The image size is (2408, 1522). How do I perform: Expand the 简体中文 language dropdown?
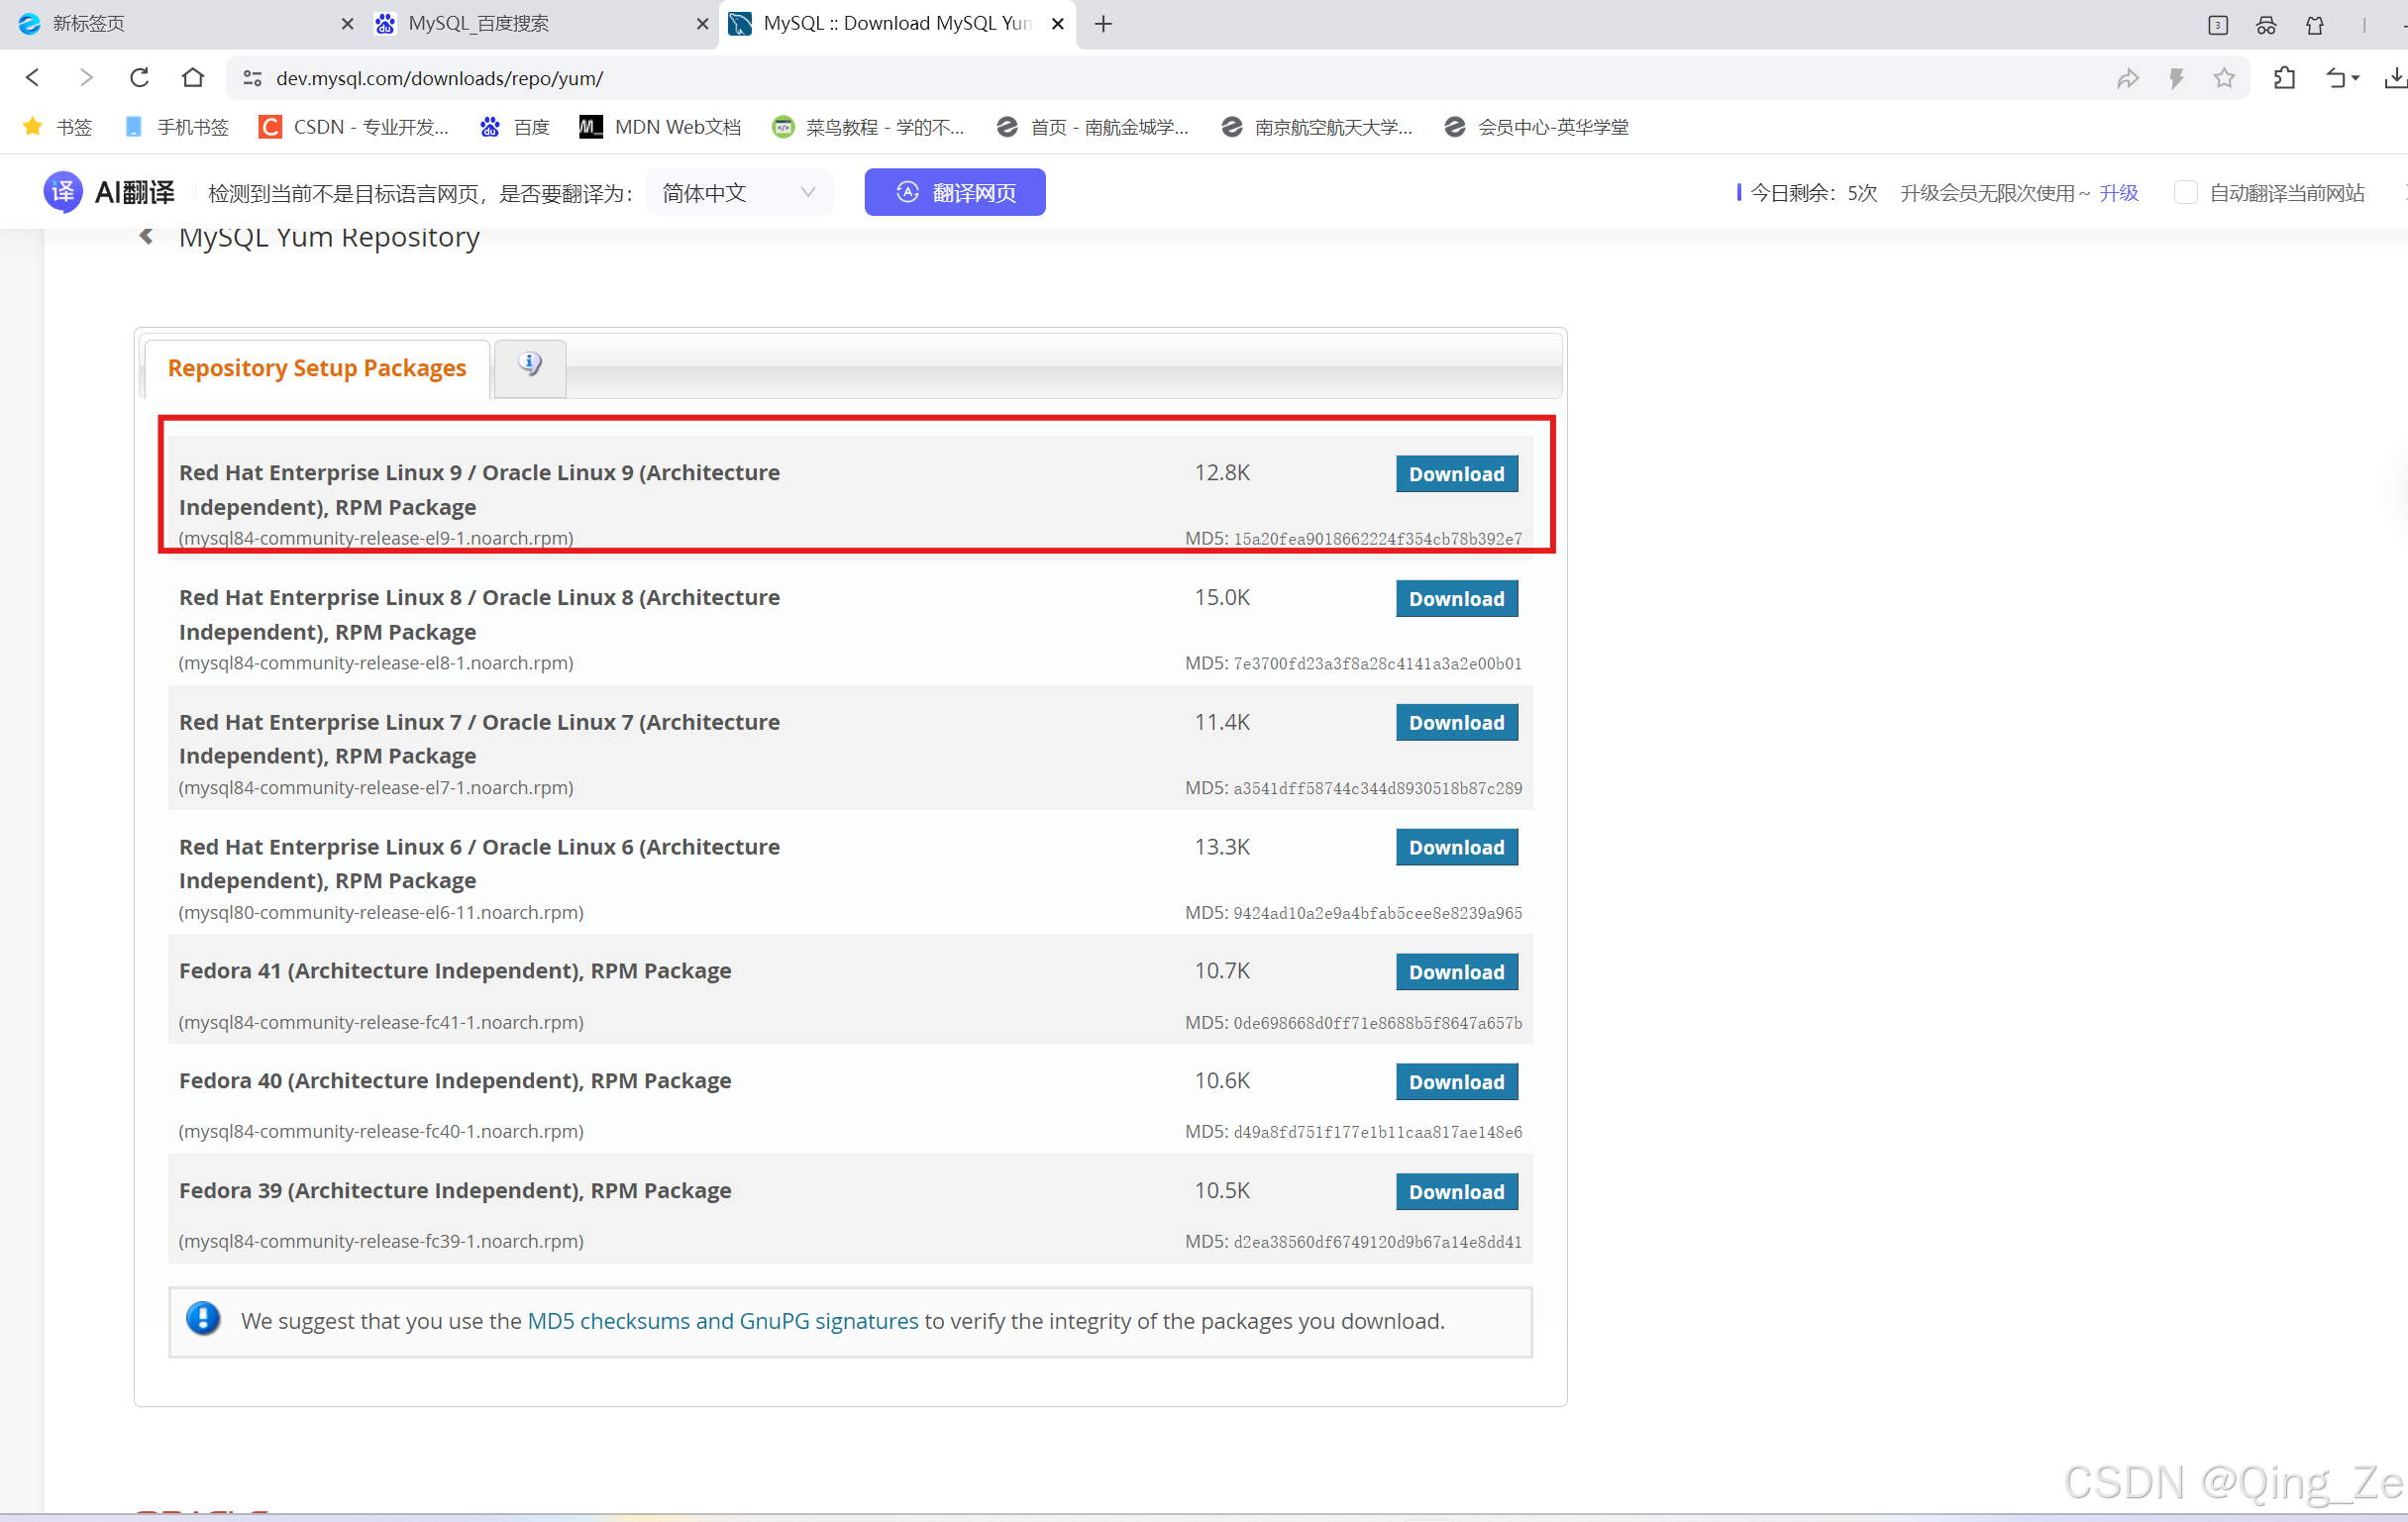[x=738, y=192]
